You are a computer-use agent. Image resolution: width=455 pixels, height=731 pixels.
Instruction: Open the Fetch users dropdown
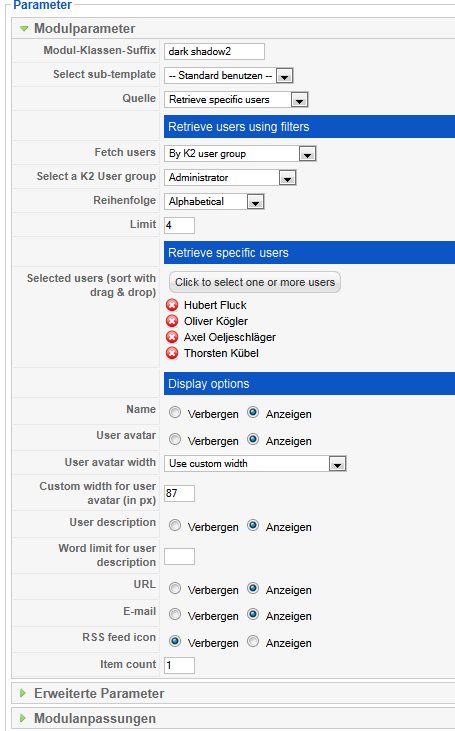240,154
